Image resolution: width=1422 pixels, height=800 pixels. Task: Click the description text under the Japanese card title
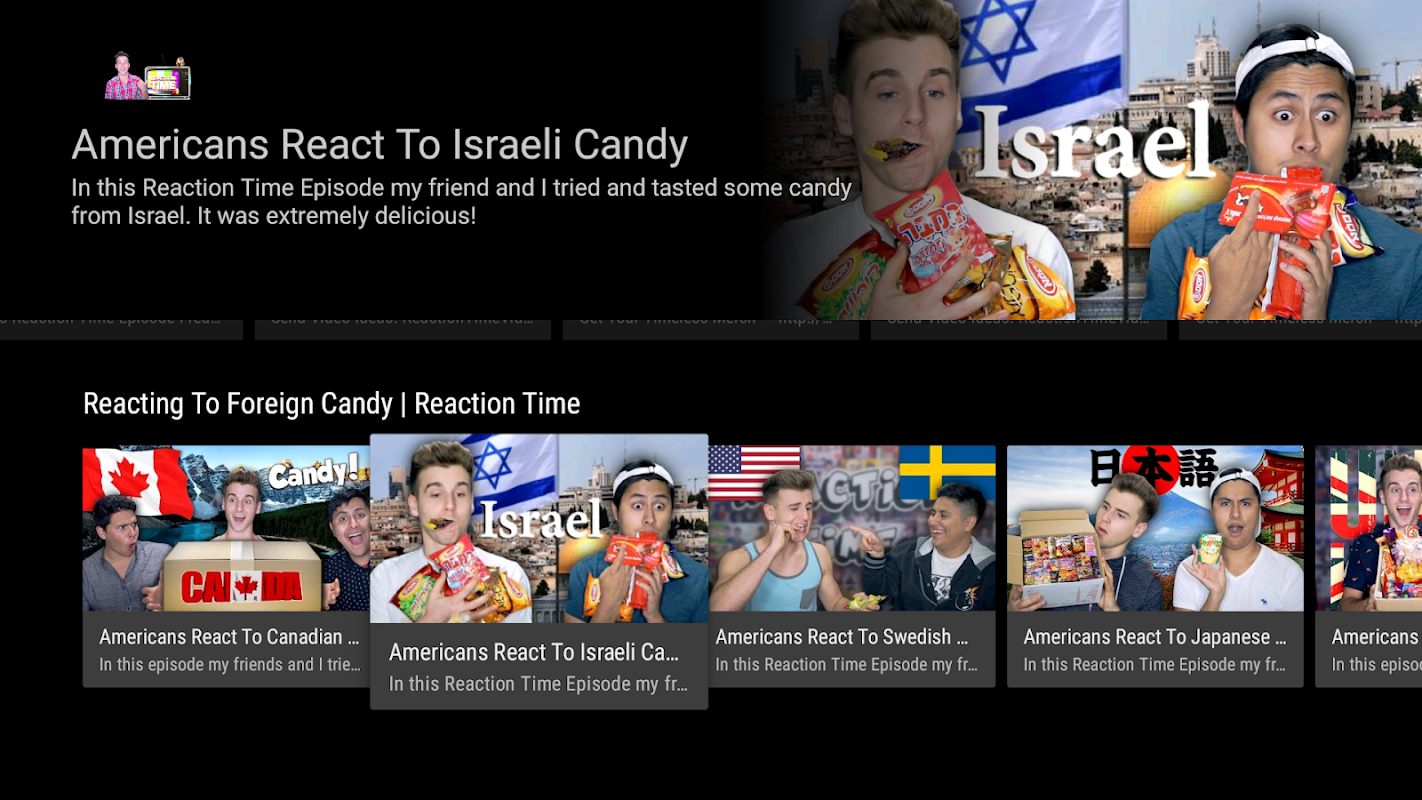click(x=1155, y=665)
